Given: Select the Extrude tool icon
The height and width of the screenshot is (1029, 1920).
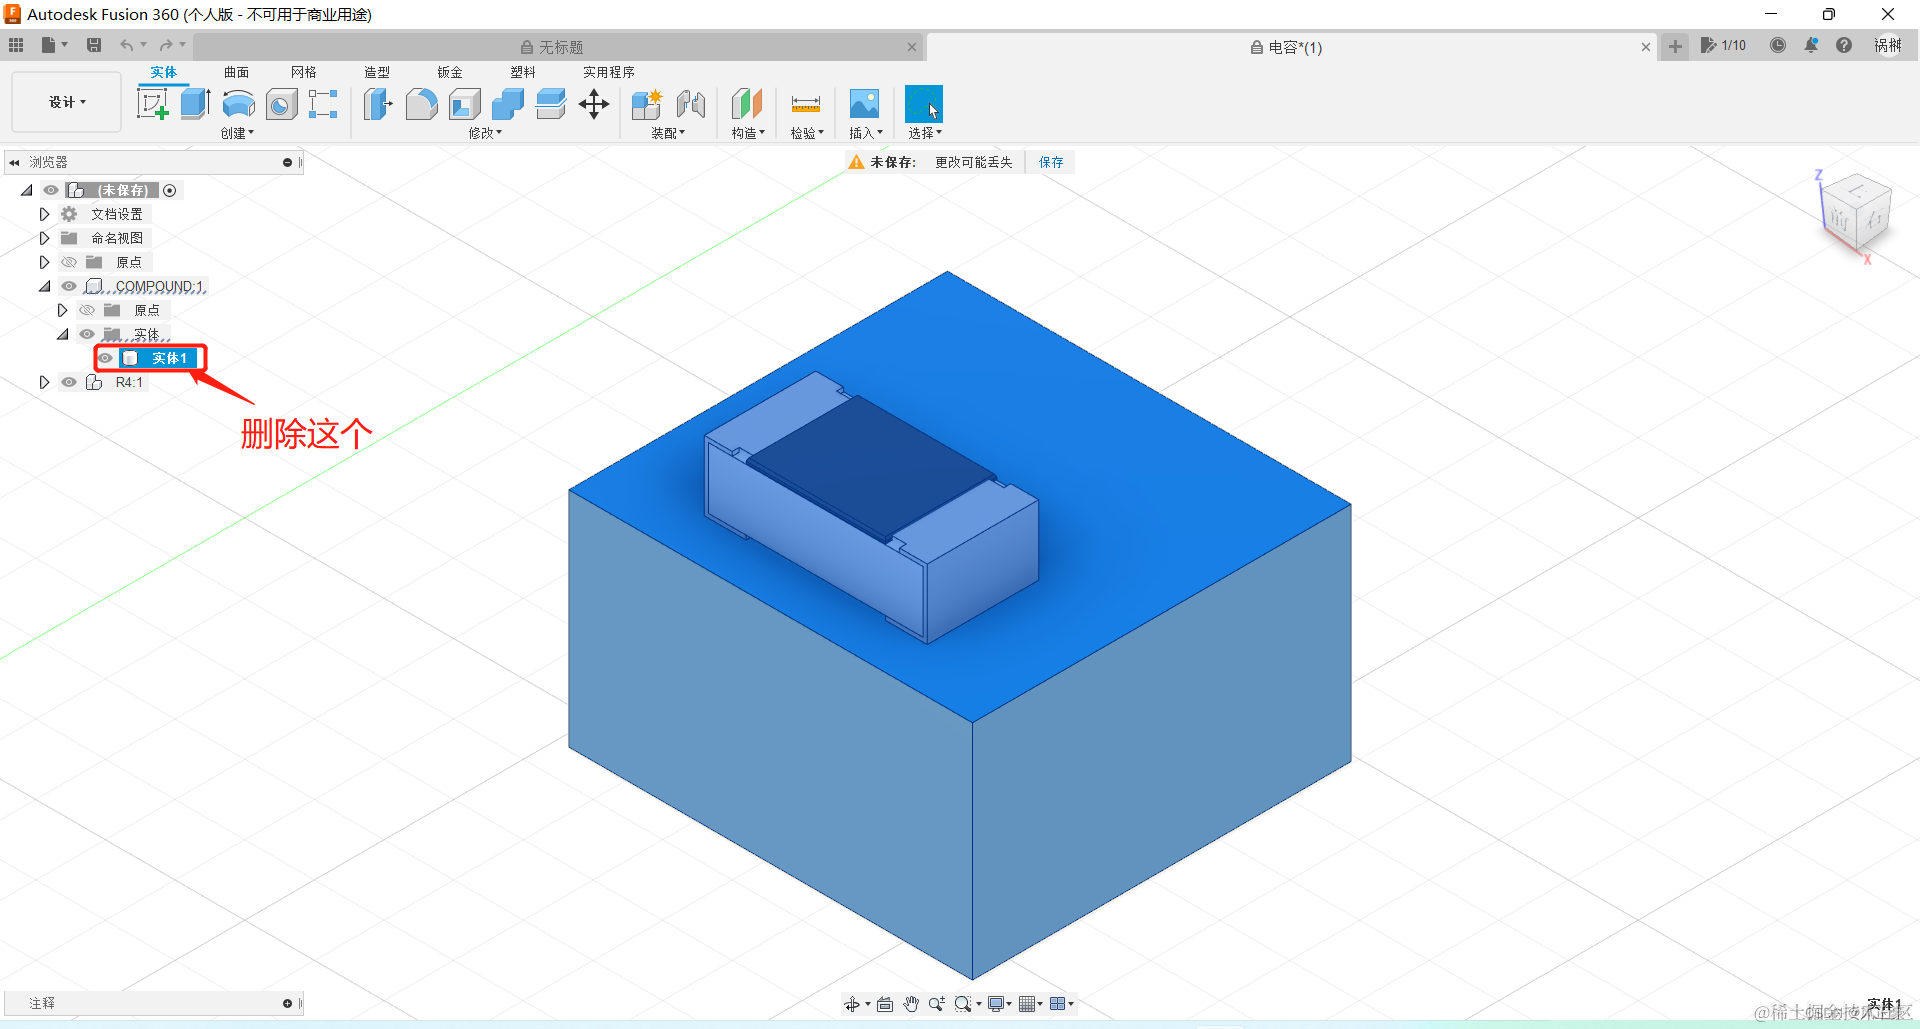Looking at the screenshot, I should (196, 104).
